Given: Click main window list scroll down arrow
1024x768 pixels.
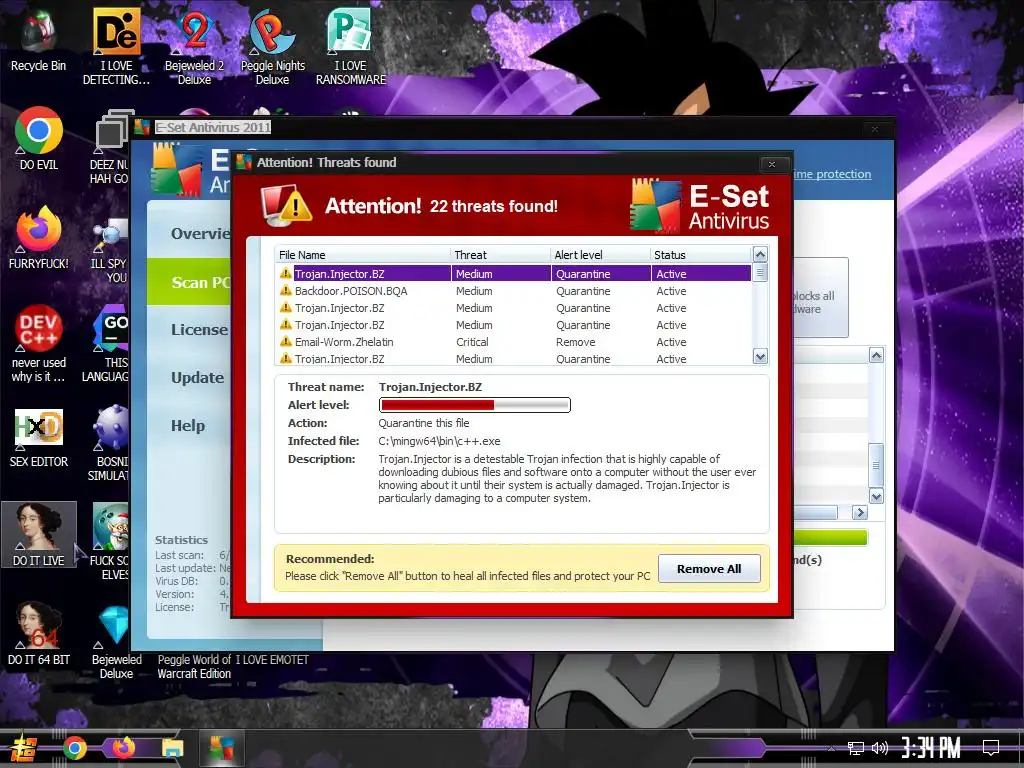Looking at the screenshot, I should 876,496.
